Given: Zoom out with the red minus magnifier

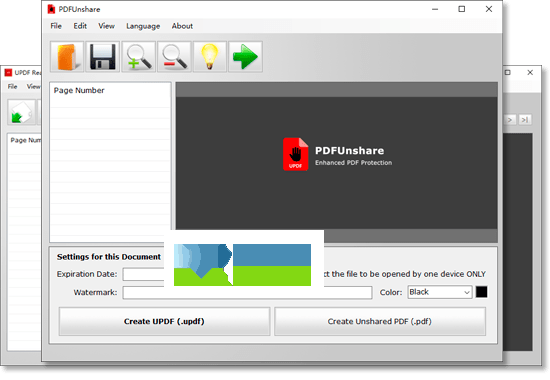Looking at the screenshot, I should tap(174, 56).
